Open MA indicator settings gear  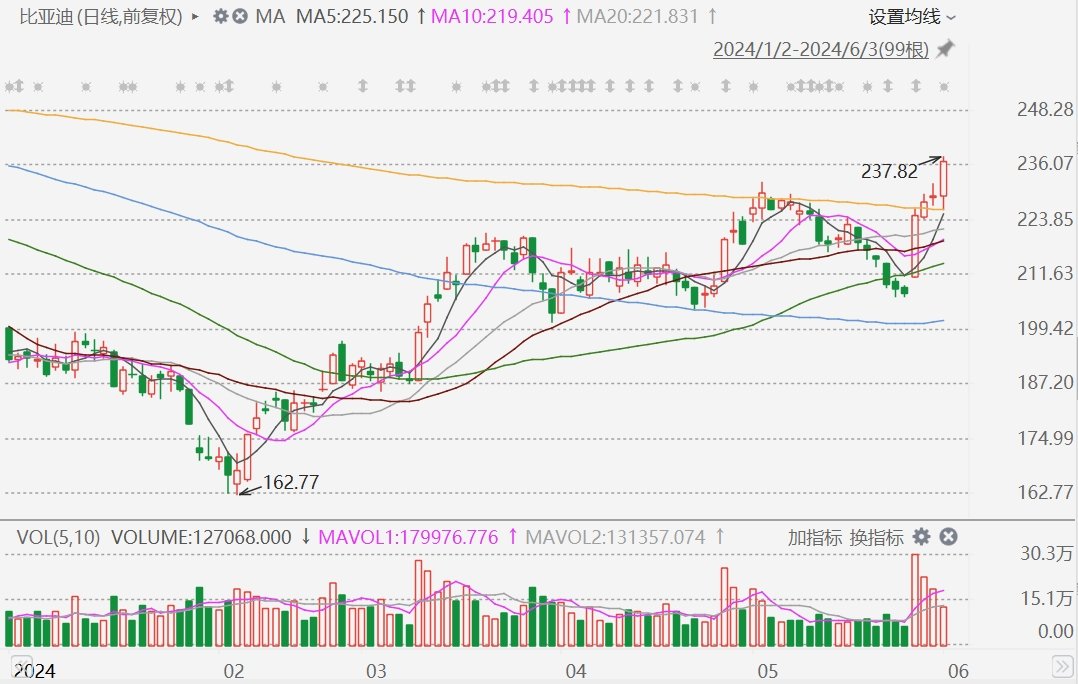[220, 16]
